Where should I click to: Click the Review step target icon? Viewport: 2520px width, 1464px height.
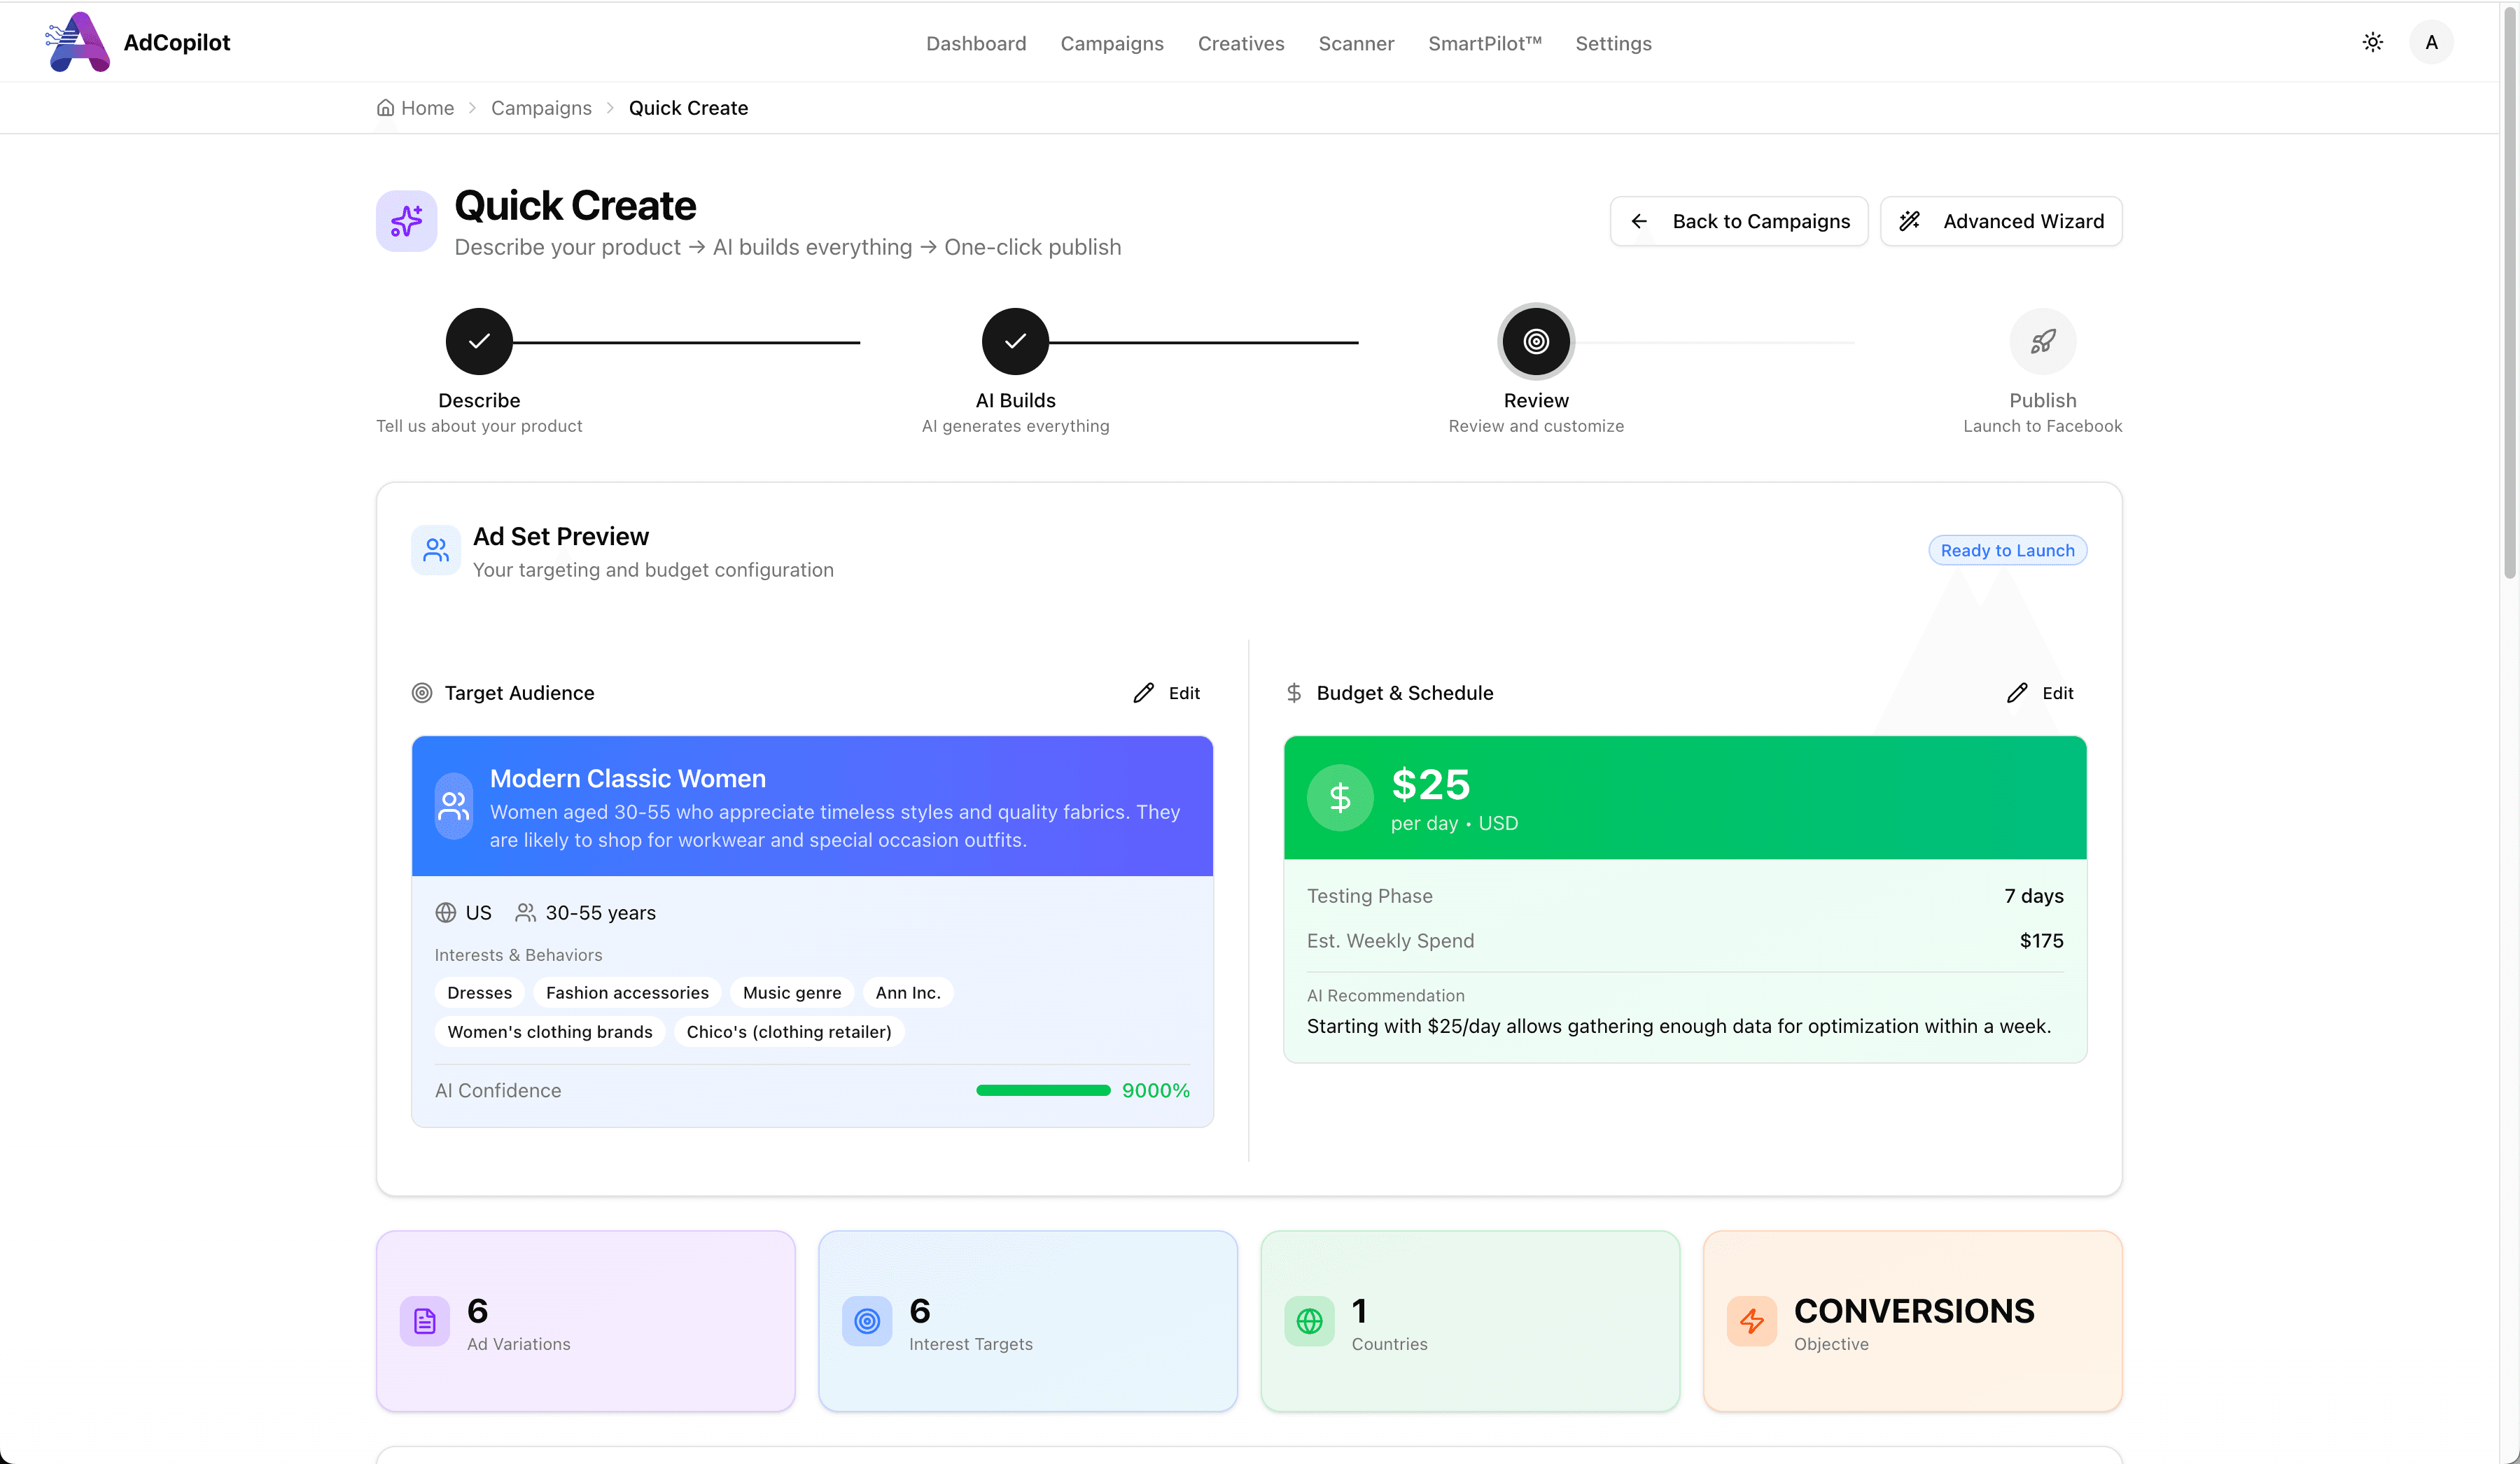(x=1536, y=341)
